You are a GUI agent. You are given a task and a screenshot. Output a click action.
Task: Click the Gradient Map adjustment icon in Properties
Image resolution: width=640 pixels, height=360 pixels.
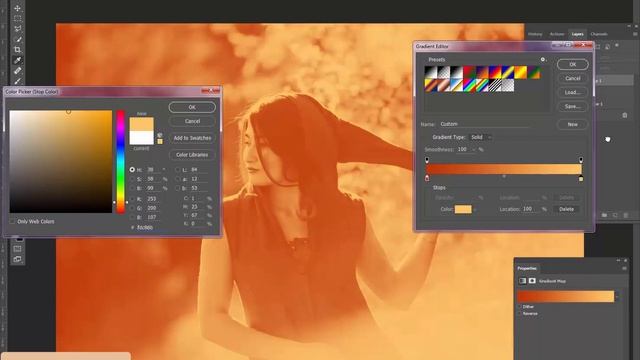click(522, 281)
